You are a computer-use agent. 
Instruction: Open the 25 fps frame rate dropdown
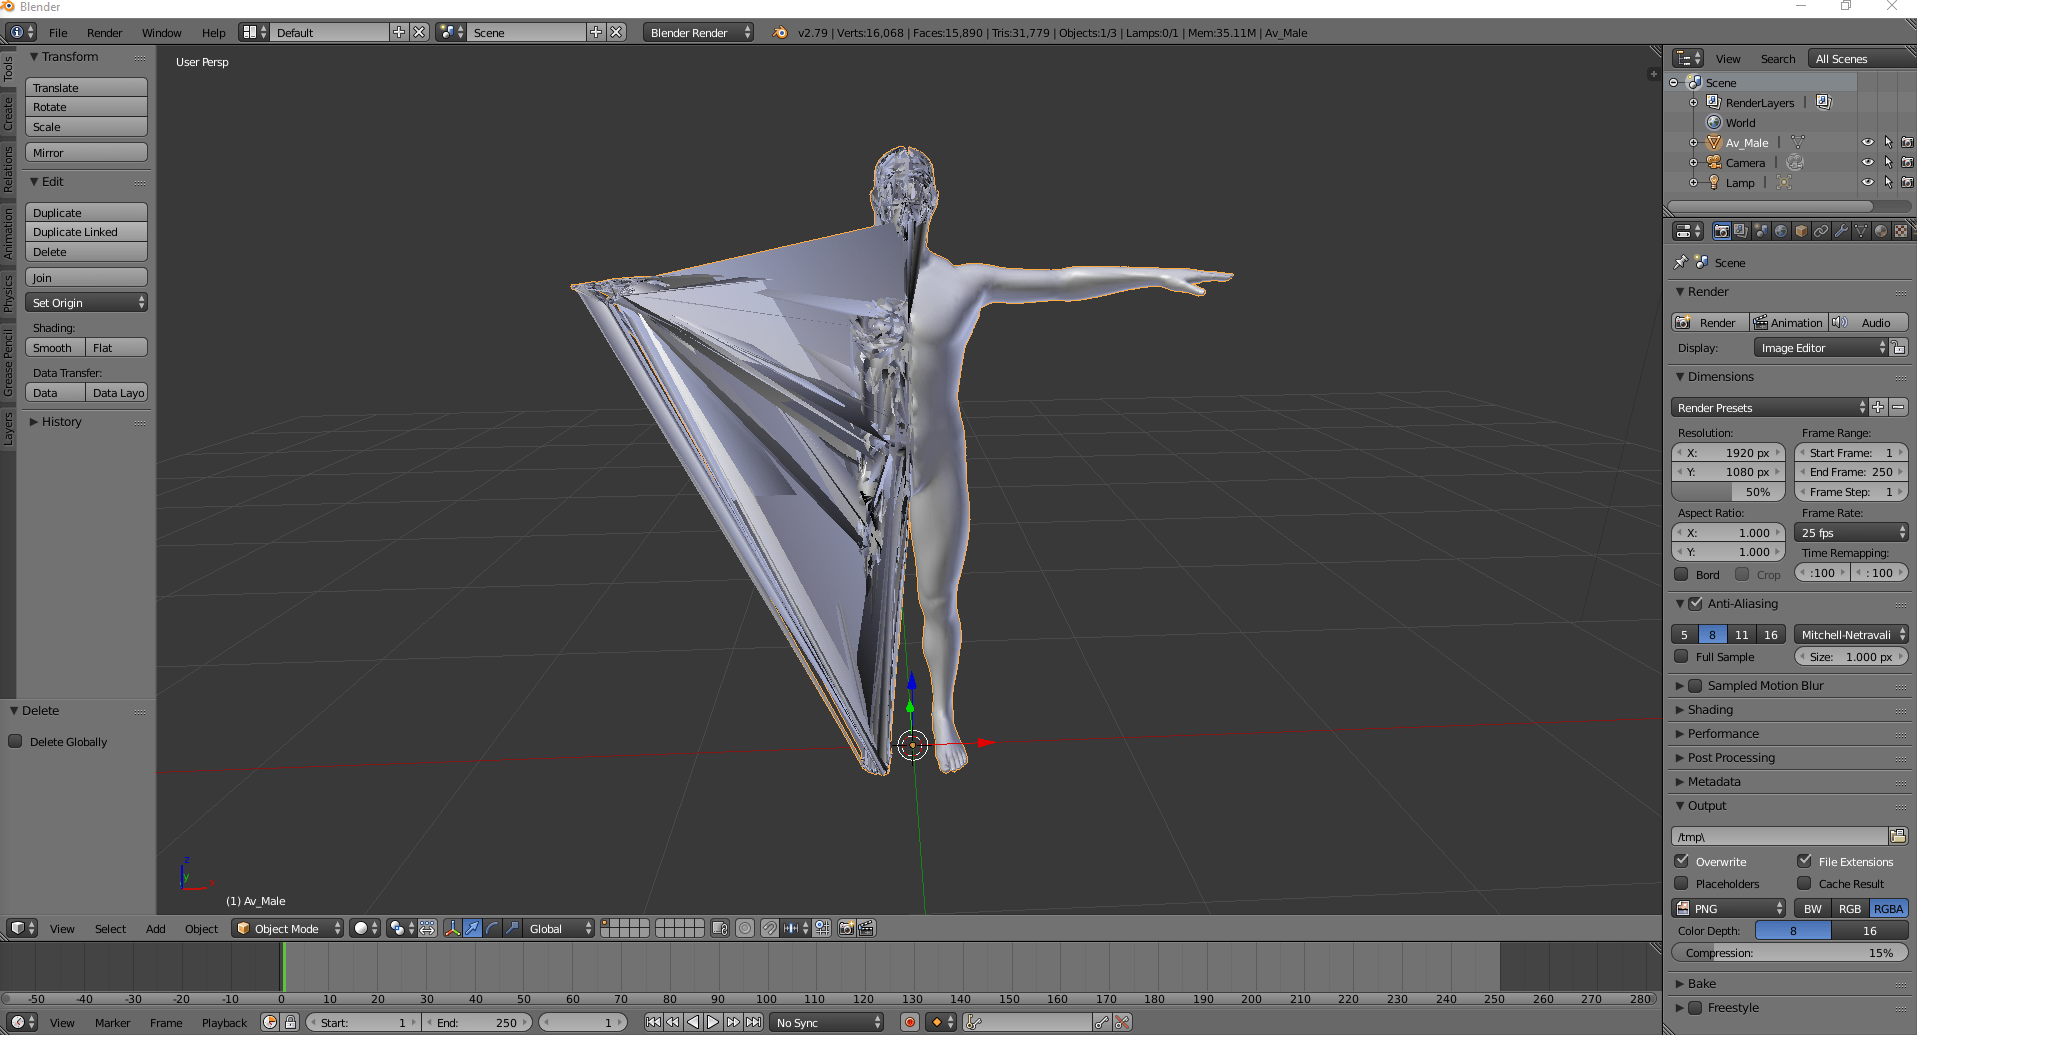click(1851, 532)
